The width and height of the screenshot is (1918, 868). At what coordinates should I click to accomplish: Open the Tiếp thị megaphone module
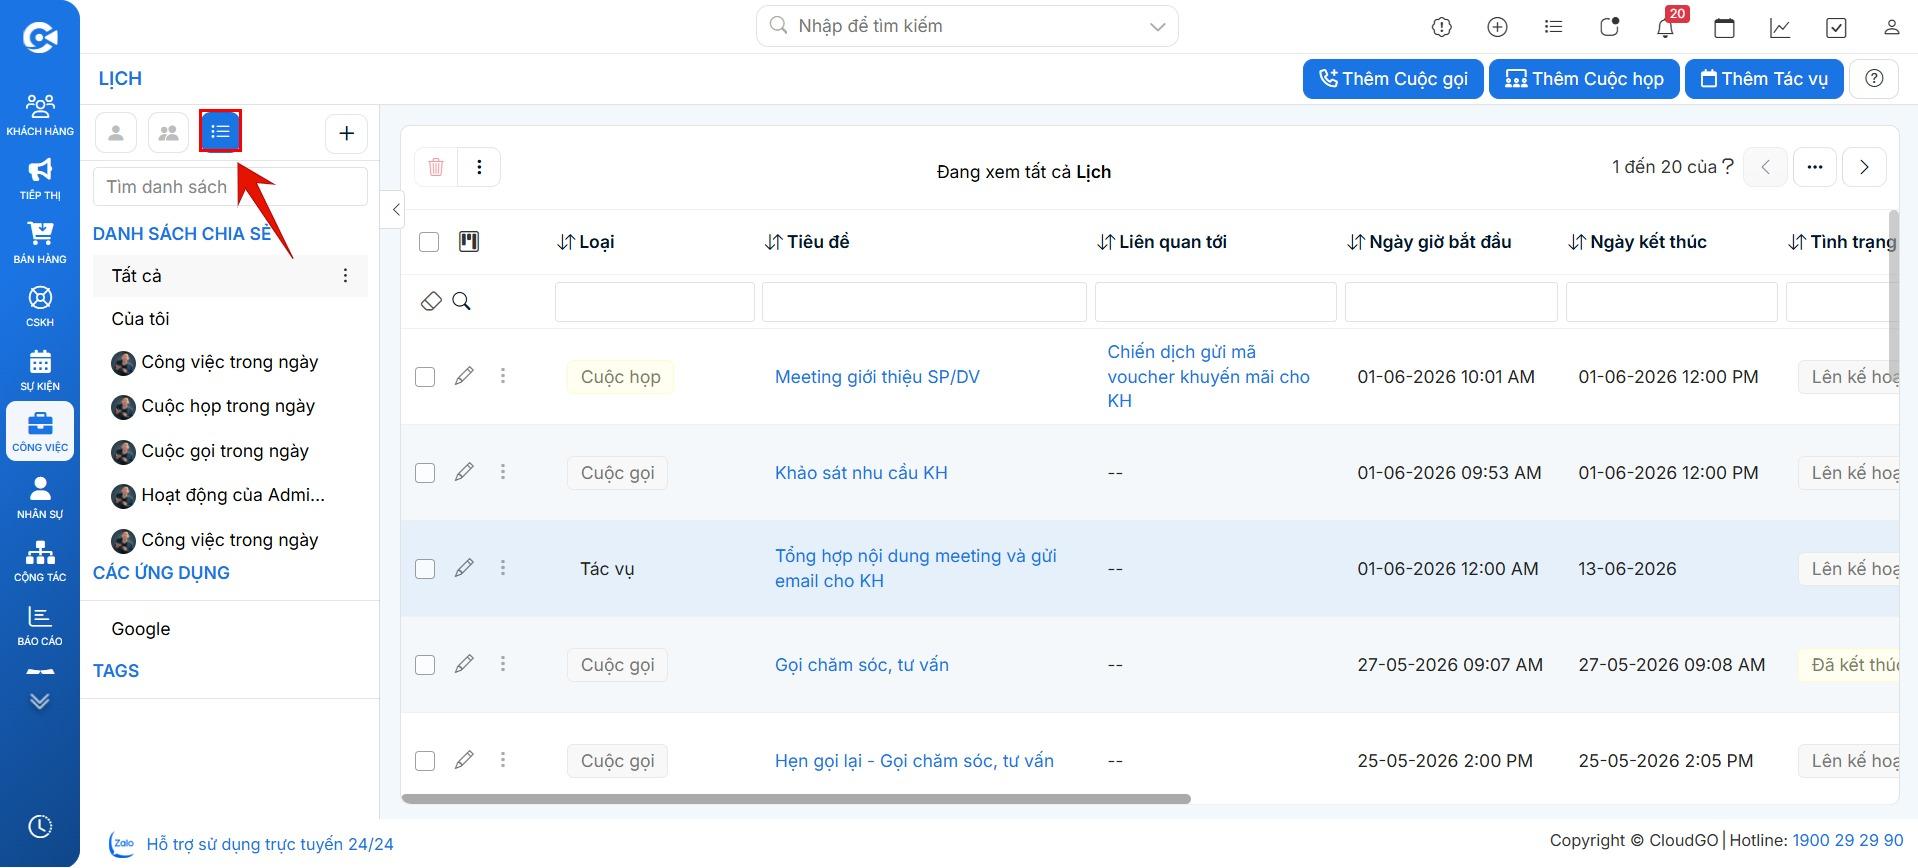point(40,179)
